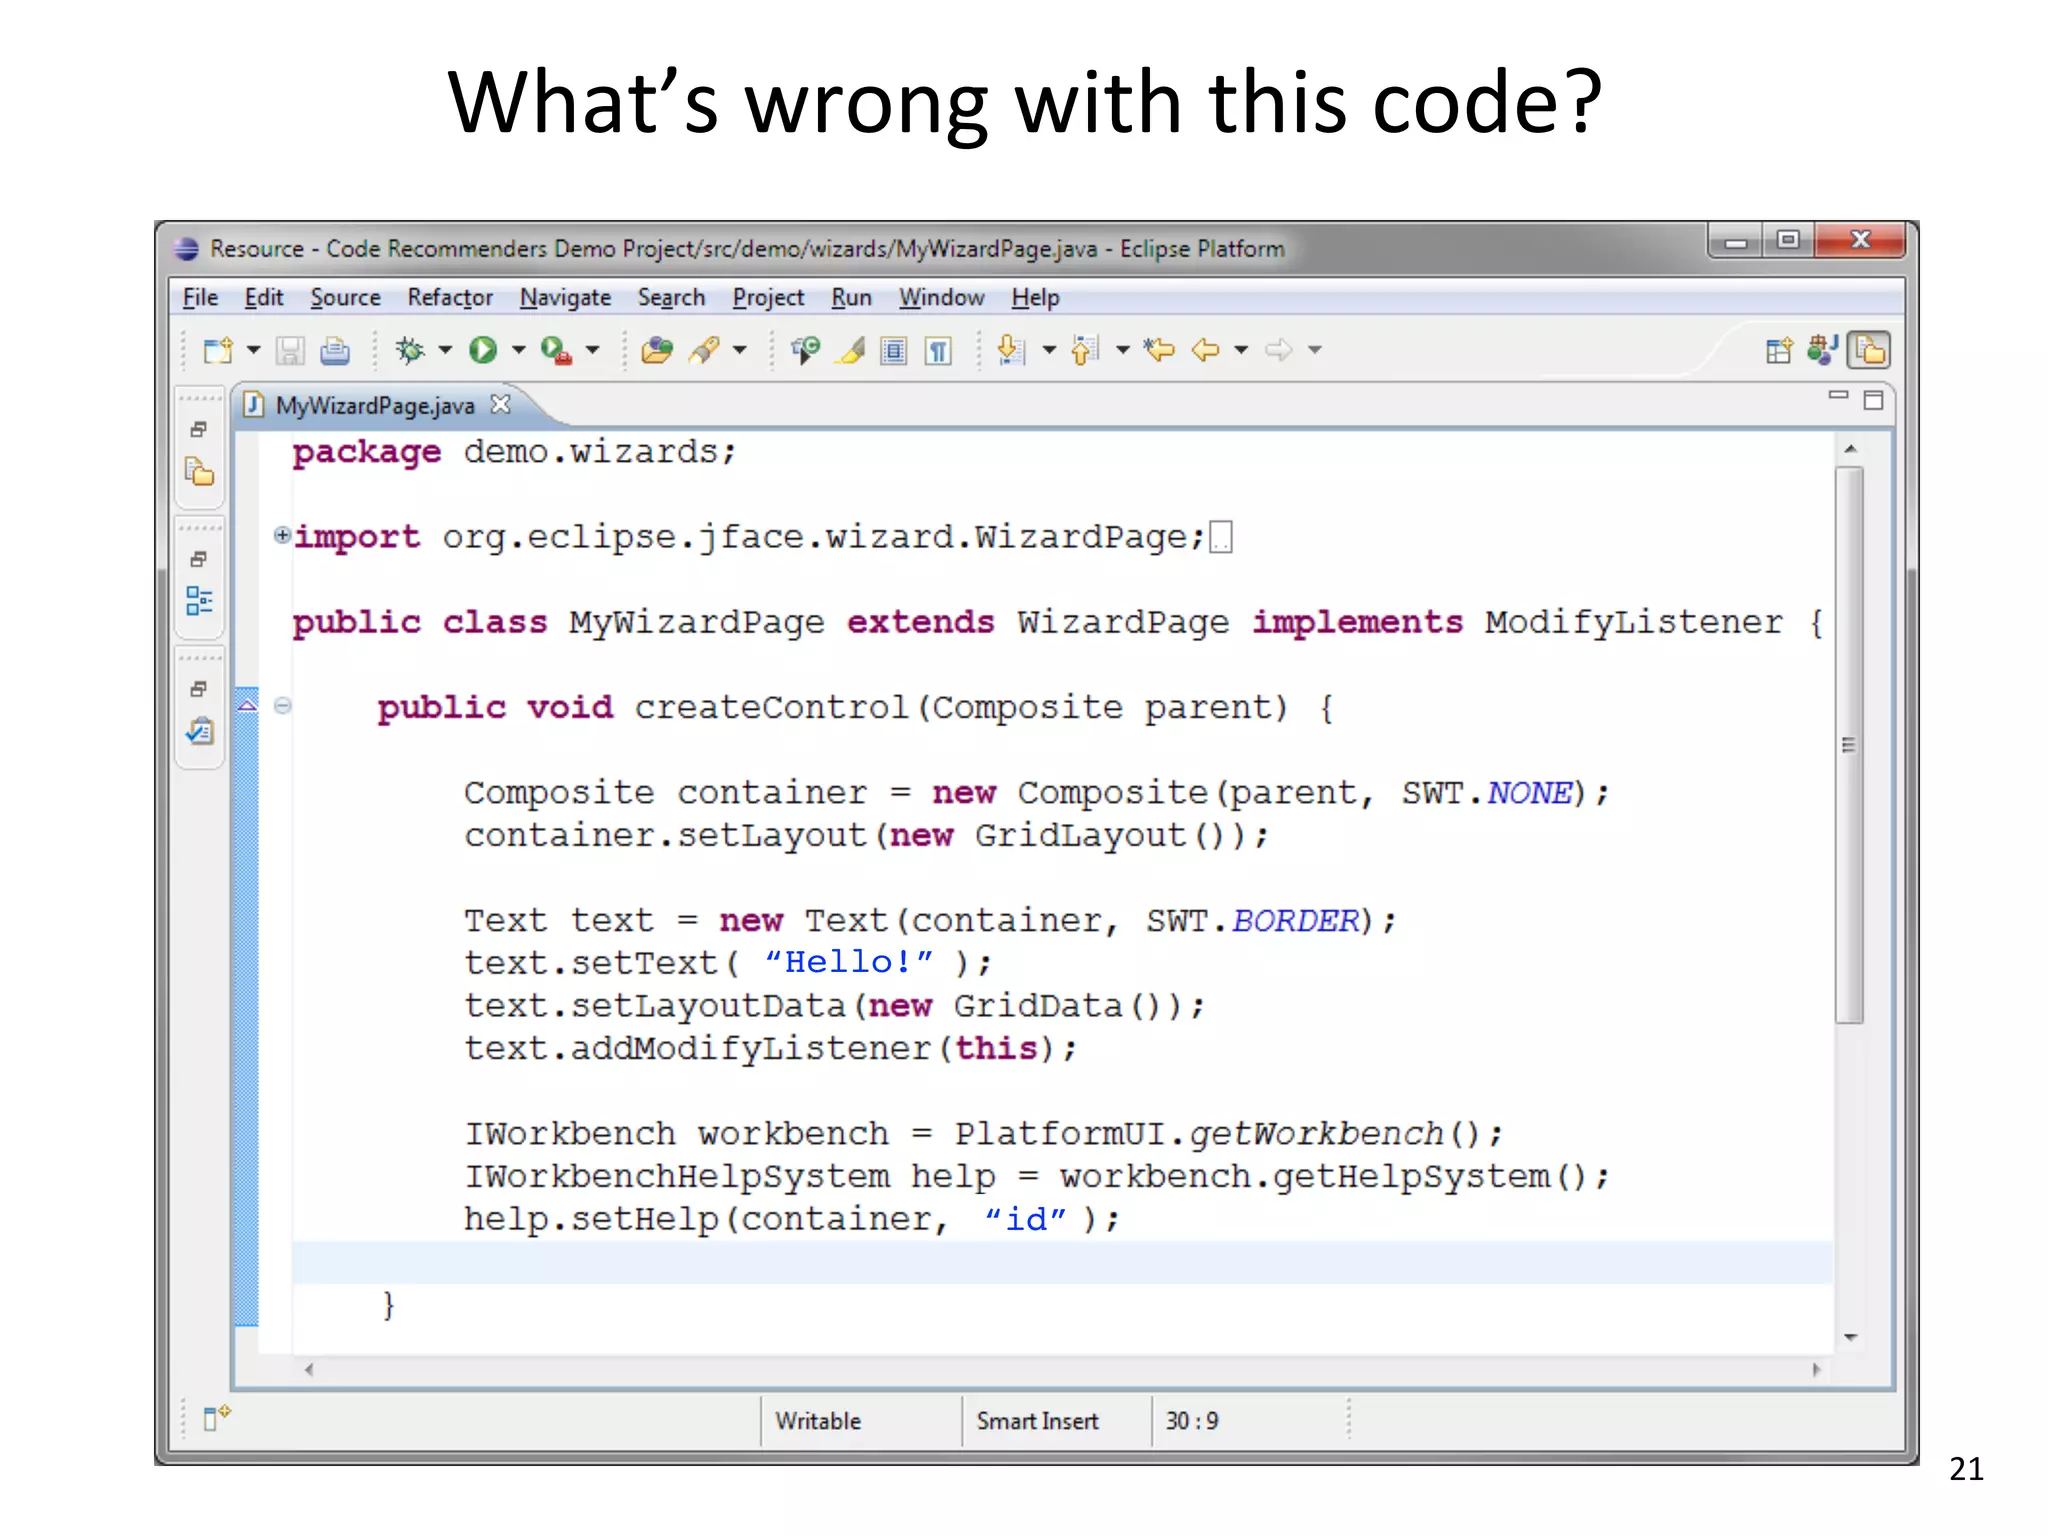Open the File menu
The width and height of the screenshot is (2048, 1536).
[x=200, y=298]
